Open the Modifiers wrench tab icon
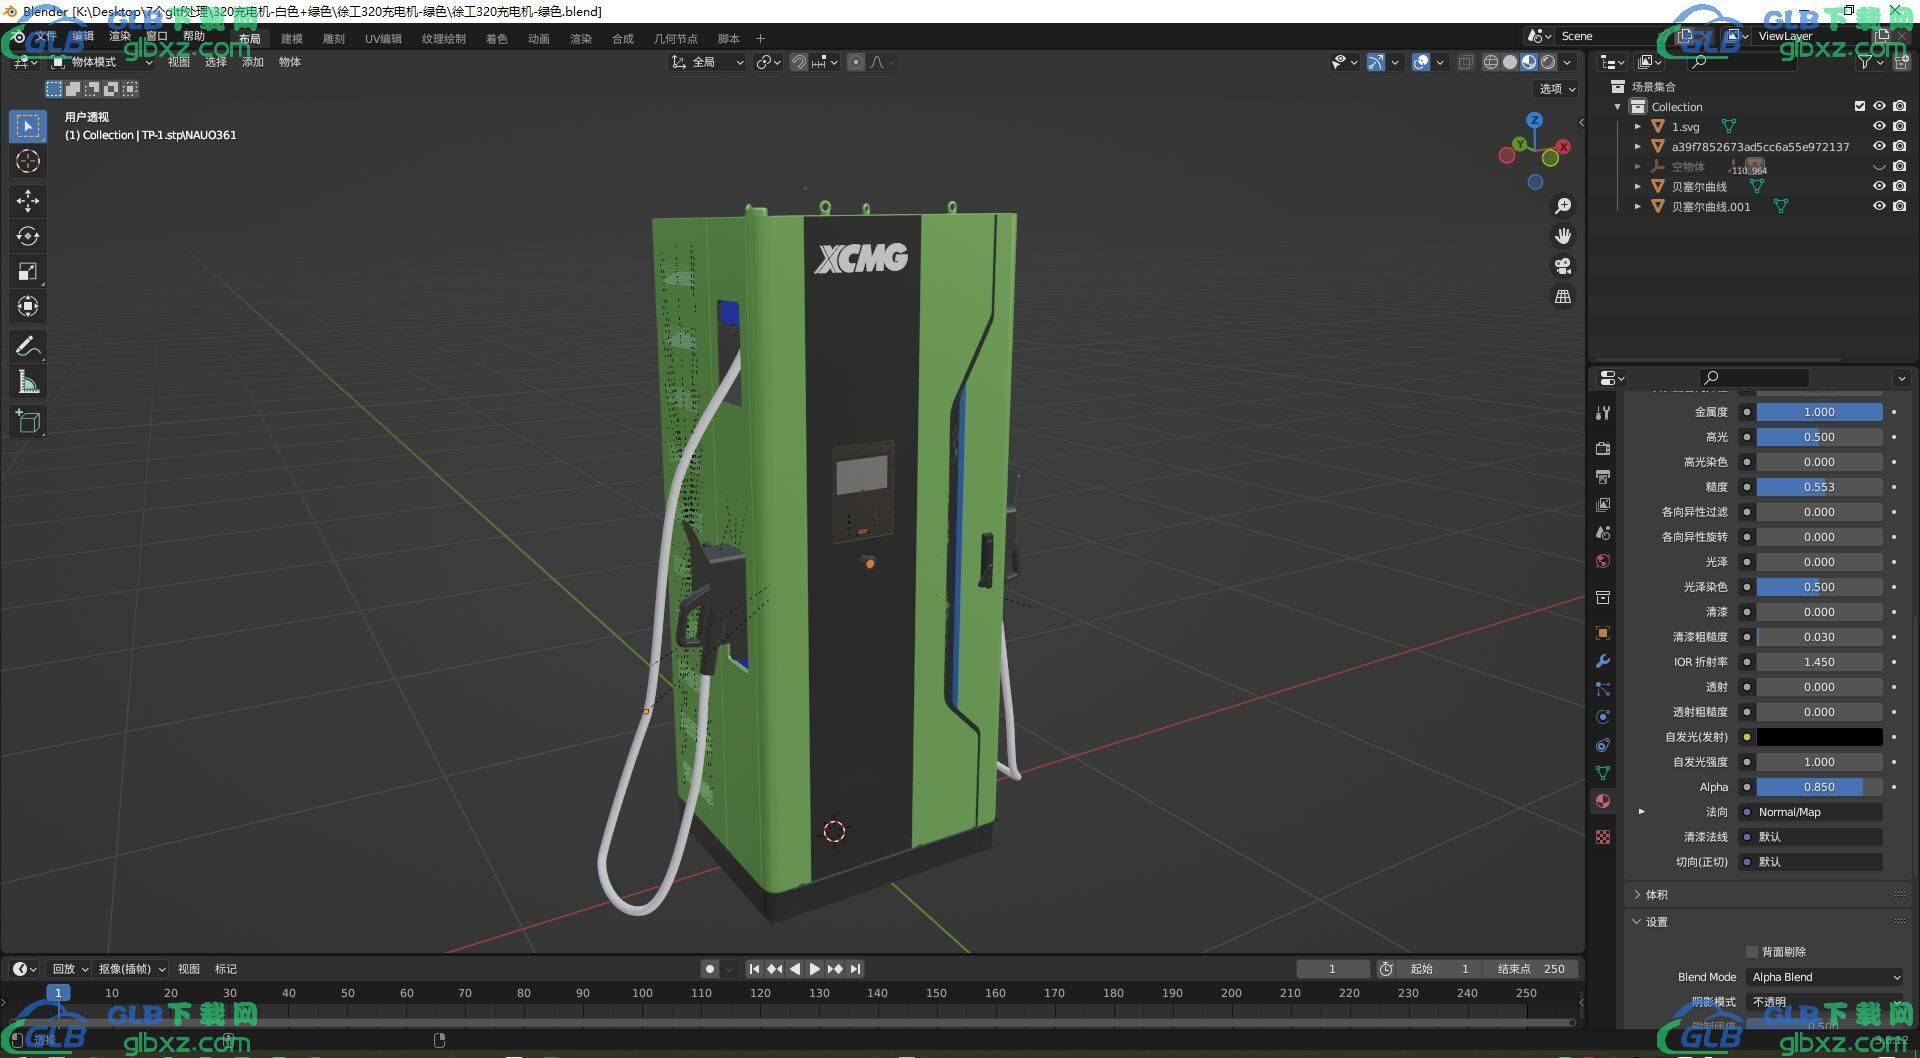Image resolution: width=1920 pixels, height=1058 pixels. point(1603,661)
